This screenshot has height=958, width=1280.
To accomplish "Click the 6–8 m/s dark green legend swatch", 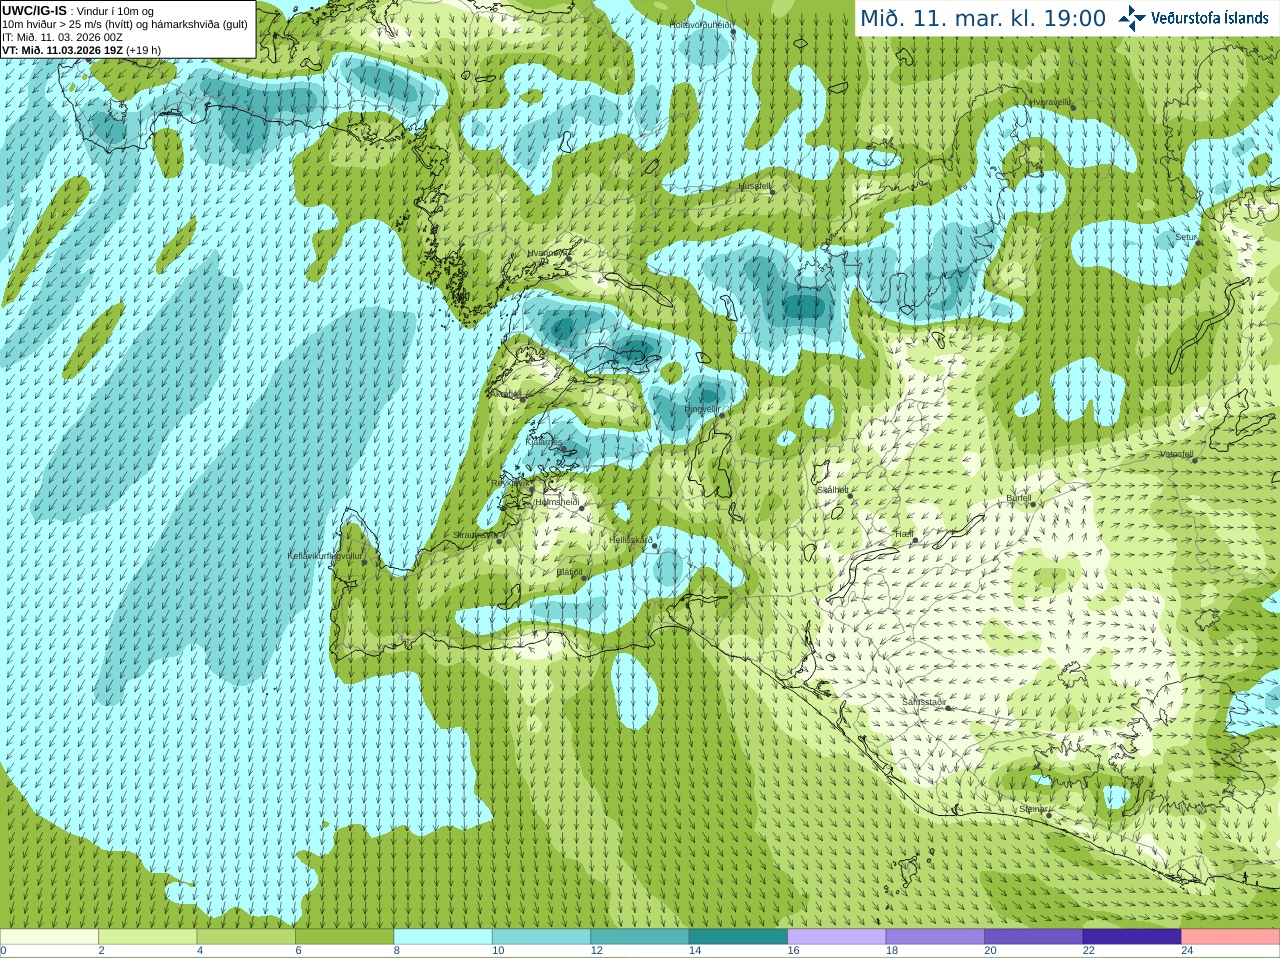I will pos(345,936).
